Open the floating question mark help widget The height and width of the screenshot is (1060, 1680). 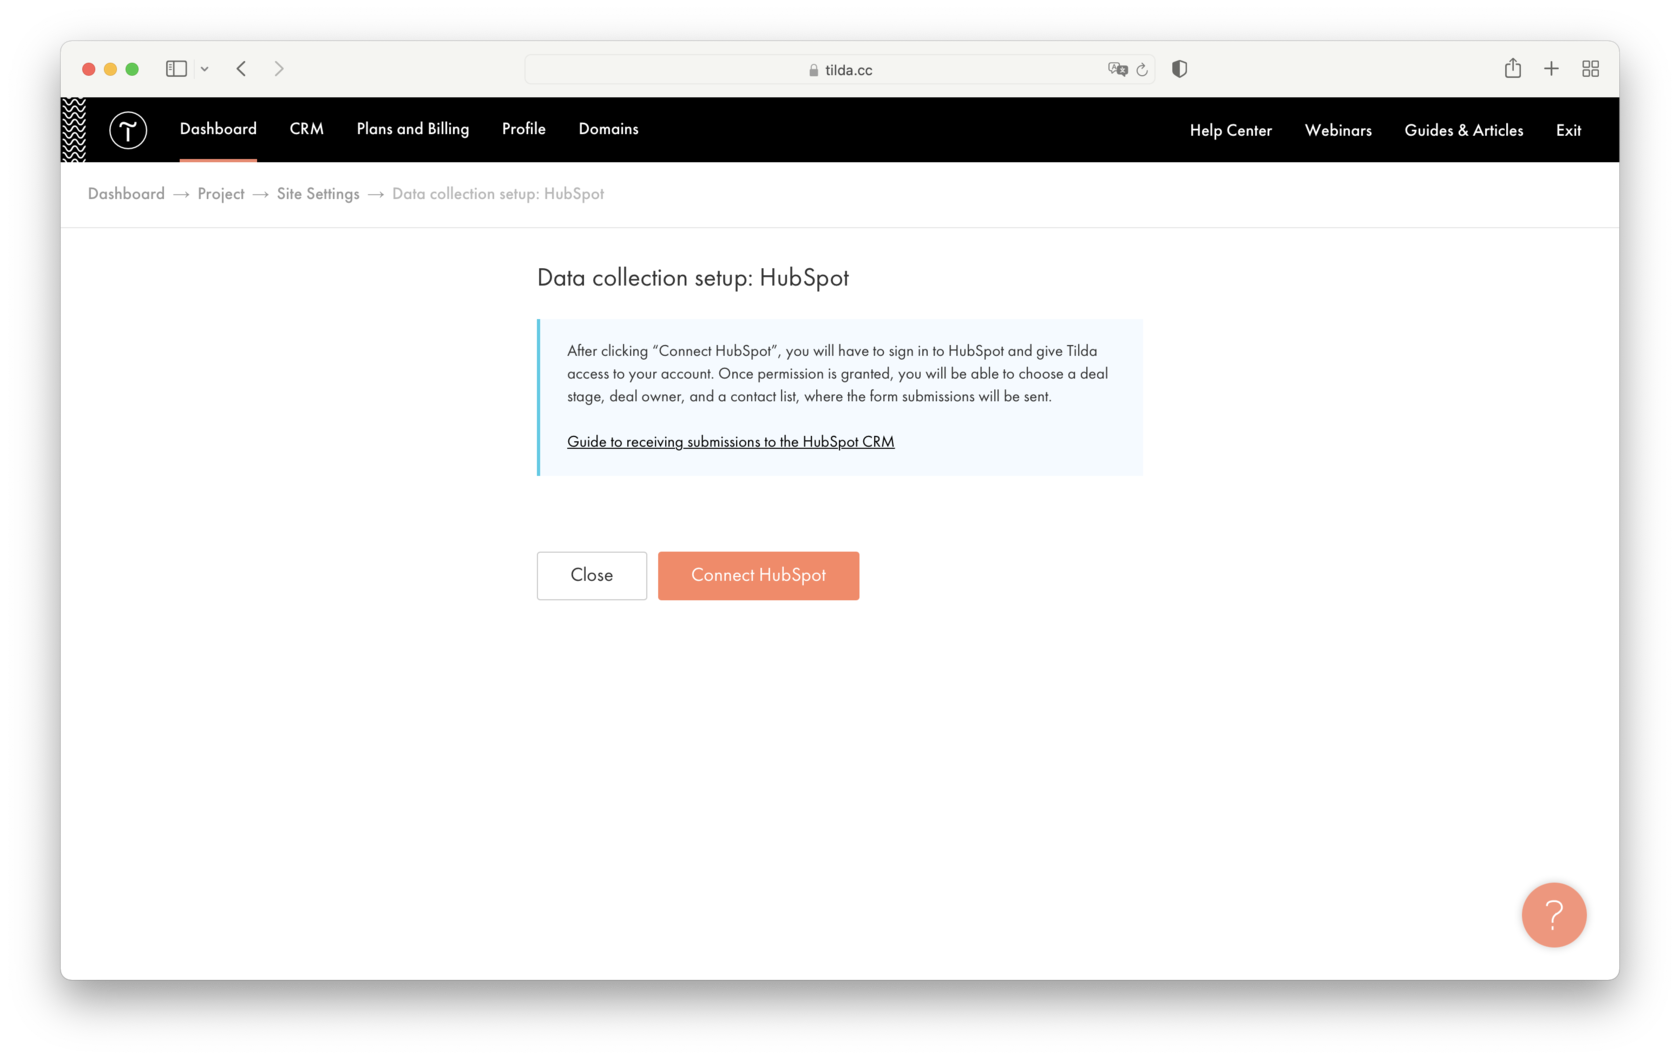coord(1554,914)
